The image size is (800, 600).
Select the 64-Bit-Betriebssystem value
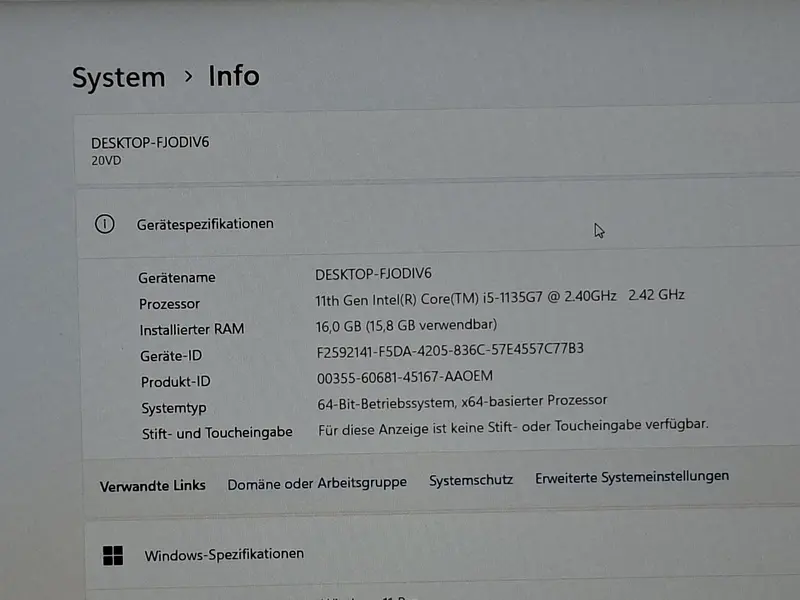pos(462,403)
